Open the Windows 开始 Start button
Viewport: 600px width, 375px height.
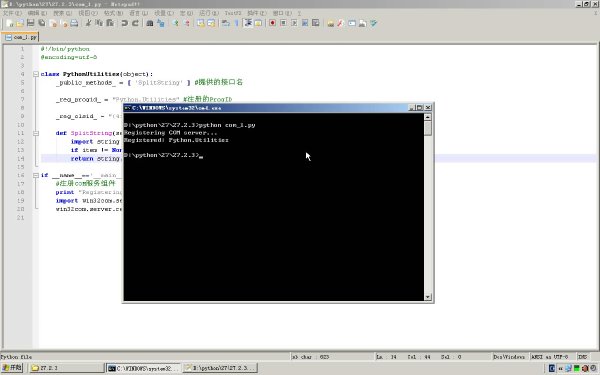point(12,368)
